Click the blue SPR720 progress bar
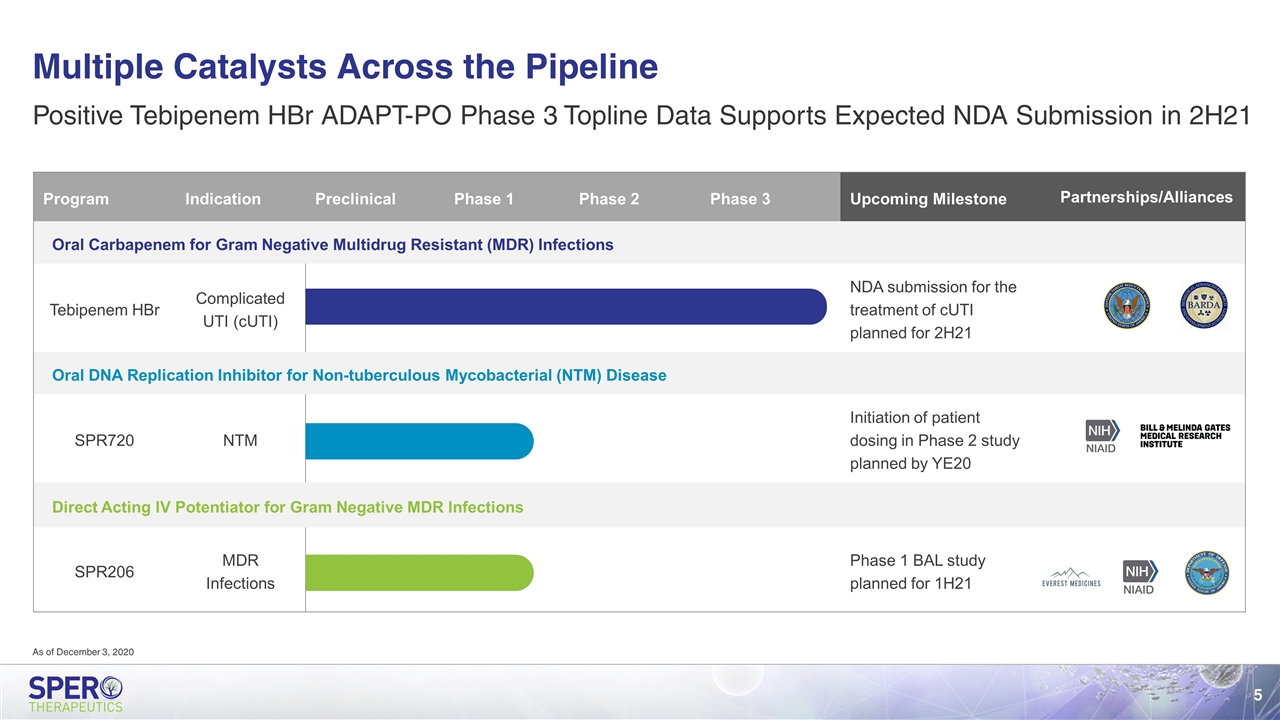This screenshot has width=1280, height=720. tap(419, 441)
